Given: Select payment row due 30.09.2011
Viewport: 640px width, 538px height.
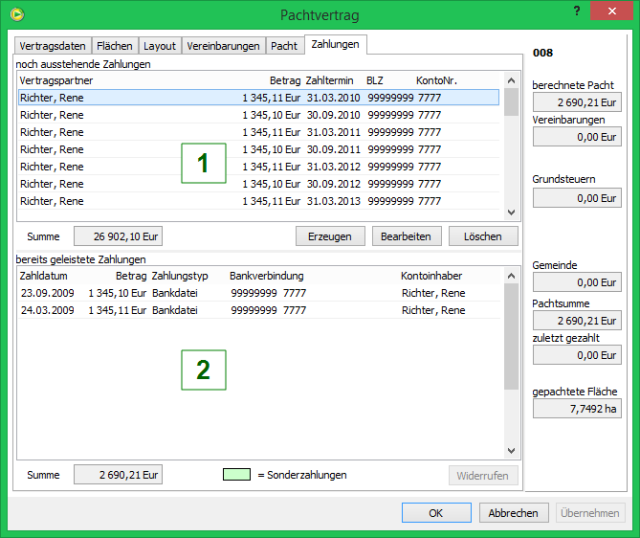Looking at the screenshot, I should (x=259, y=149).
